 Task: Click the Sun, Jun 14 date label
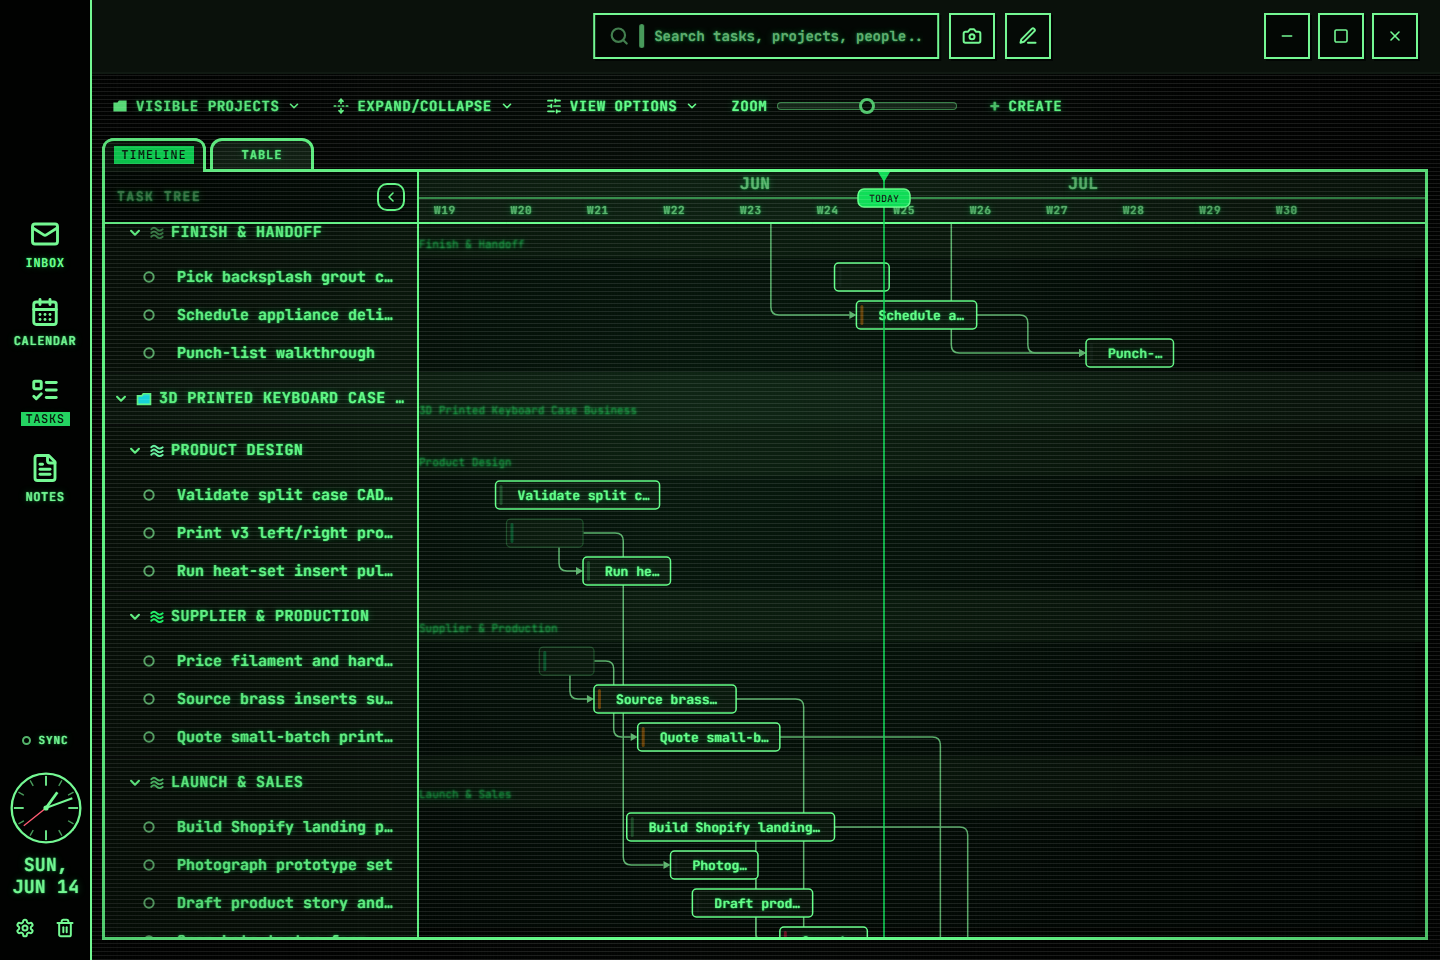click(46, 876)
